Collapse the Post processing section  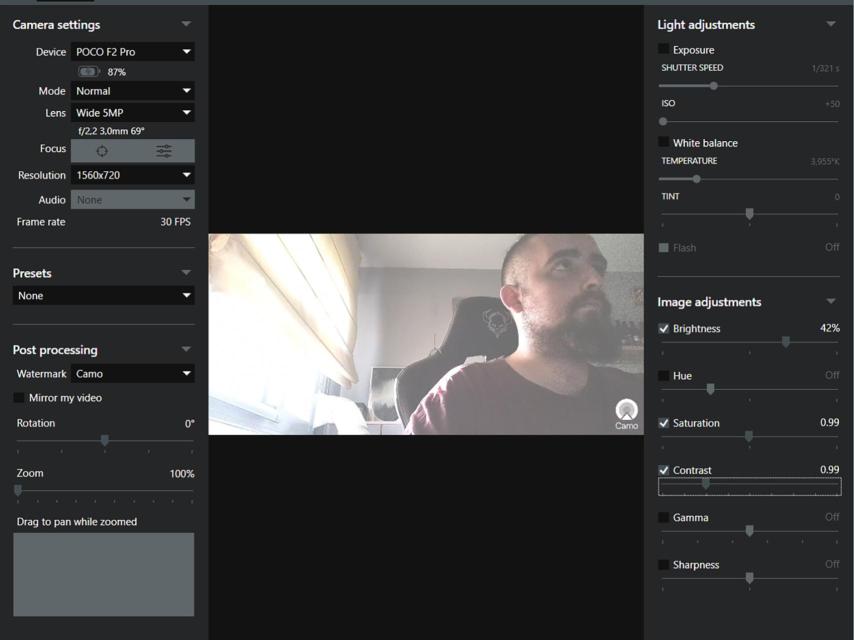click(x=186, y=349)
